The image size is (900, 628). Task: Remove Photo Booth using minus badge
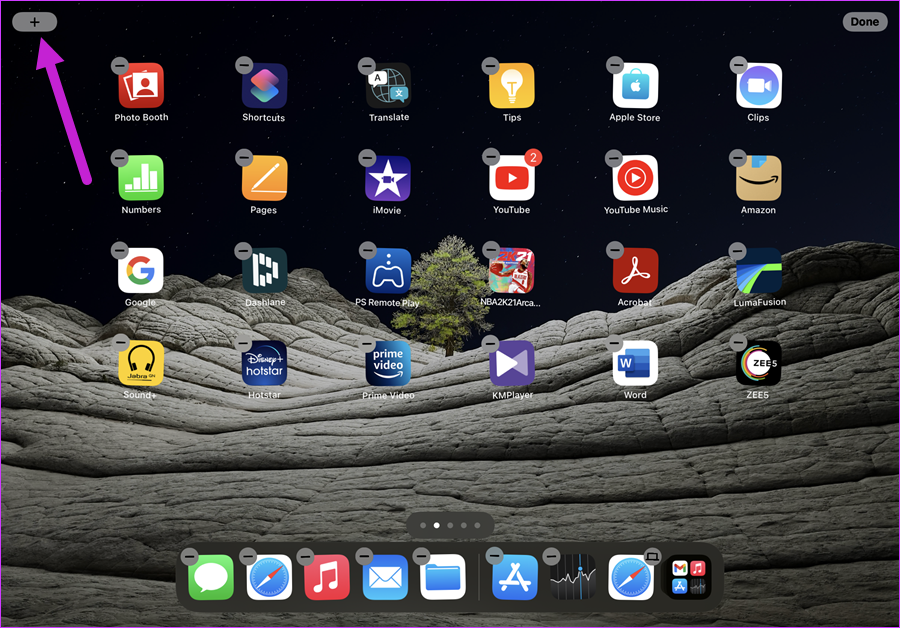point(119,65)
